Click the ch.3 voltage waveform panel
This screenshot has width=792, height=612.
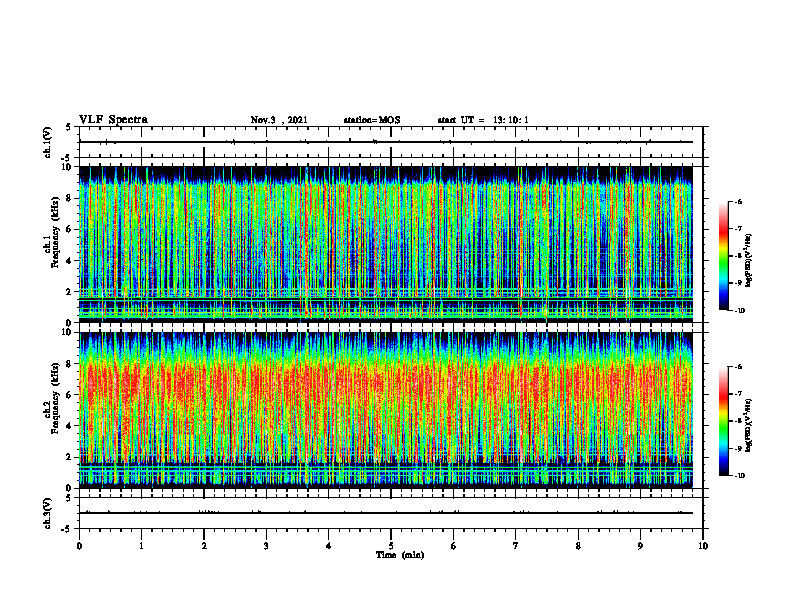pyautogui.click(x=391, y=513)
